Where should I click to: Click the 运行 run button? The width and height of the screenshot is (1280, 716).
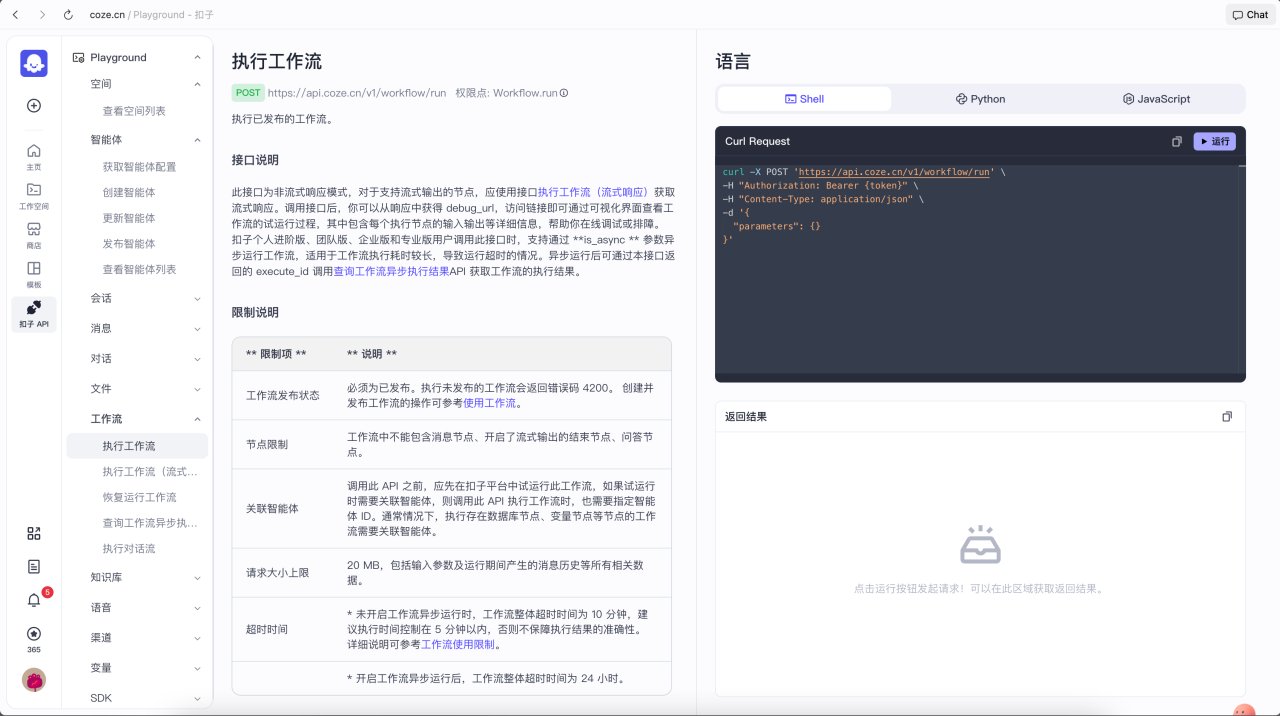[x=1214, y=142]
